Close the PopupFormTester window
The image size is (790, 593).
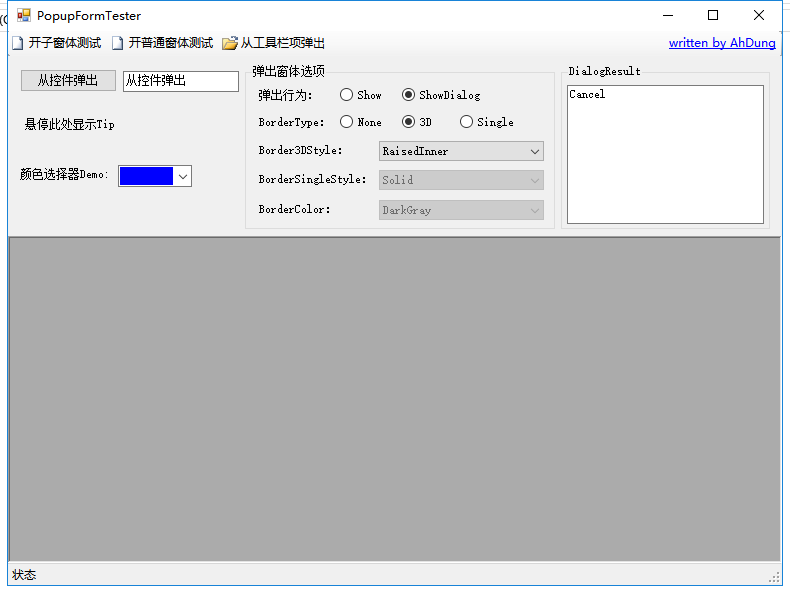point(759,15)
